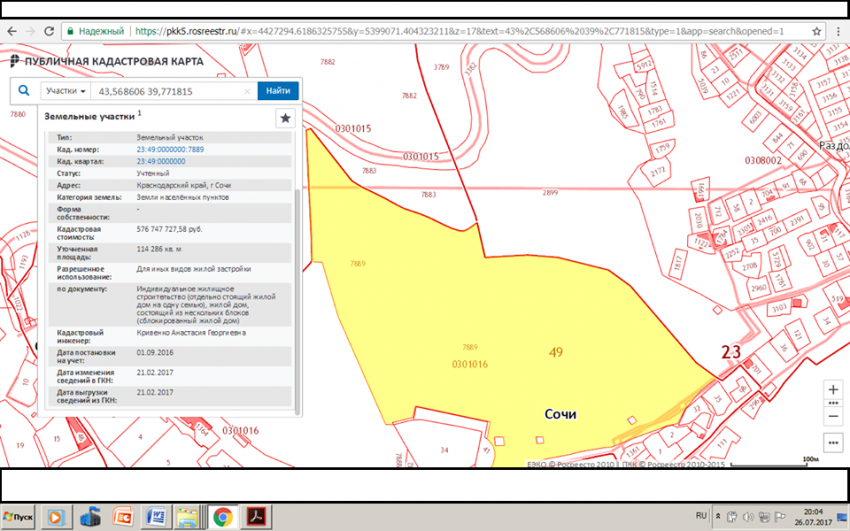Switch to the Chrome taskbar button
The image size is (850, 531).
(223, 517)
